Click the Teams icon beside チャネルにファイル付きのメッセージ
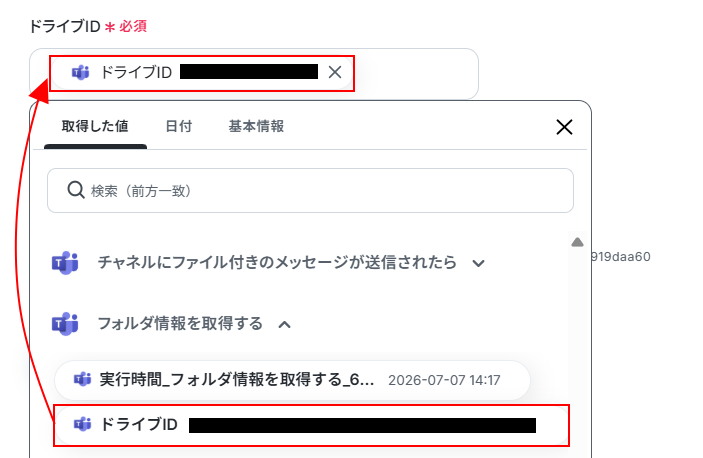 pos(65,263)
